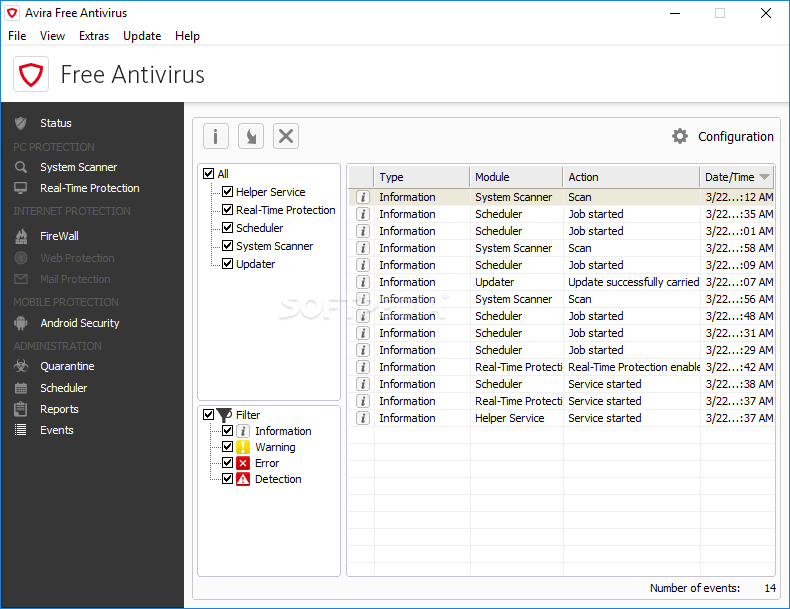790x609 pixels.
Task: Click info icon of Updater event row
Action: 363,282
